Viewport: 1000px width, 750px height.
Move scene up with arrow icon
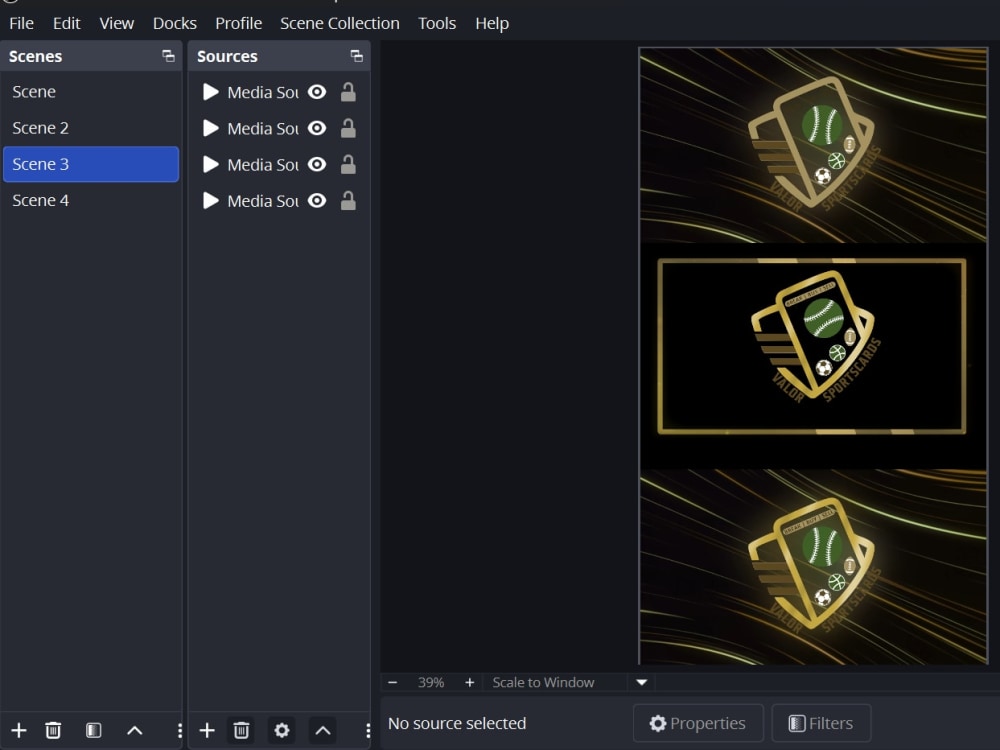pos(135,730)
